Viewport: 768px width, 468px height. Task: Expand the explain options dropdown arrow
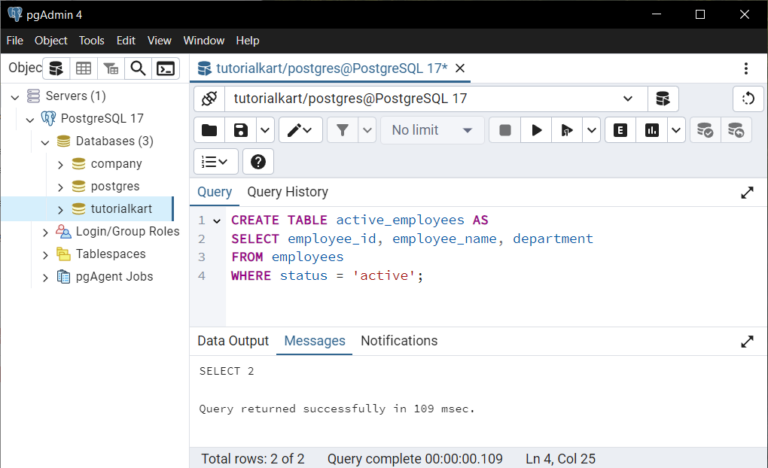[x=676, y=130]
